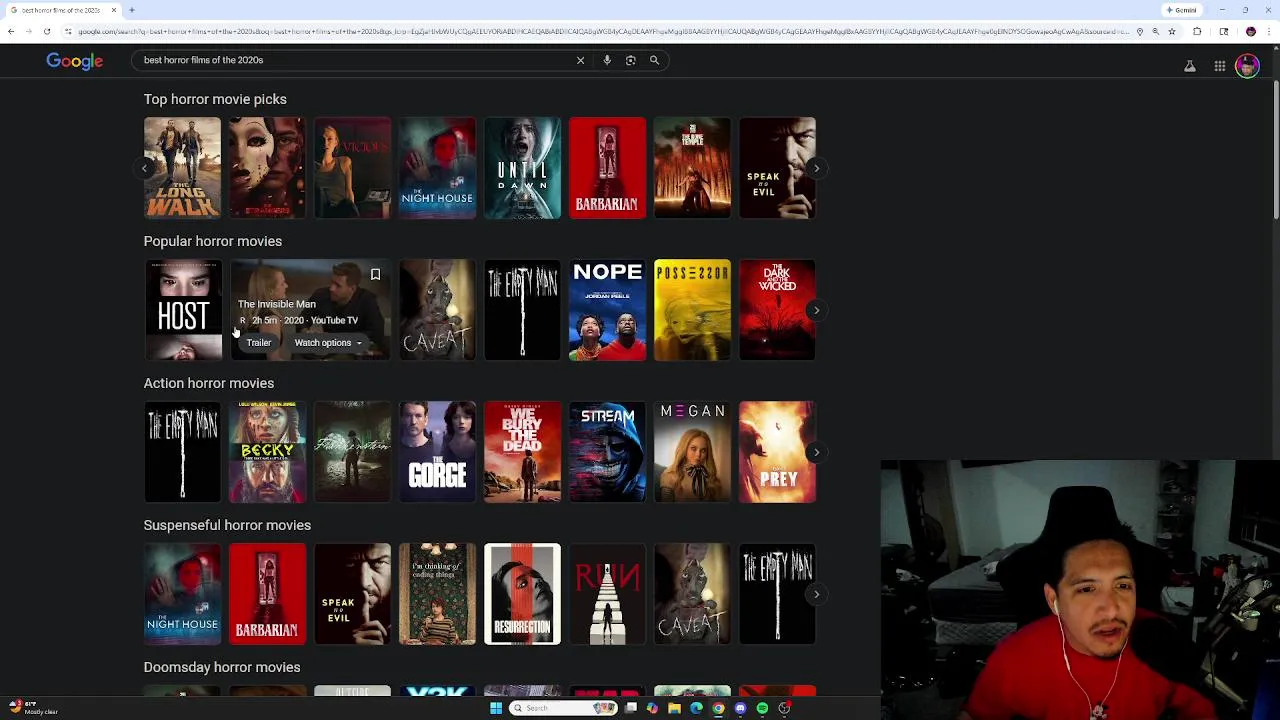Open the Google apps grid icon
1280x720 pixels.
point(1220,66)
